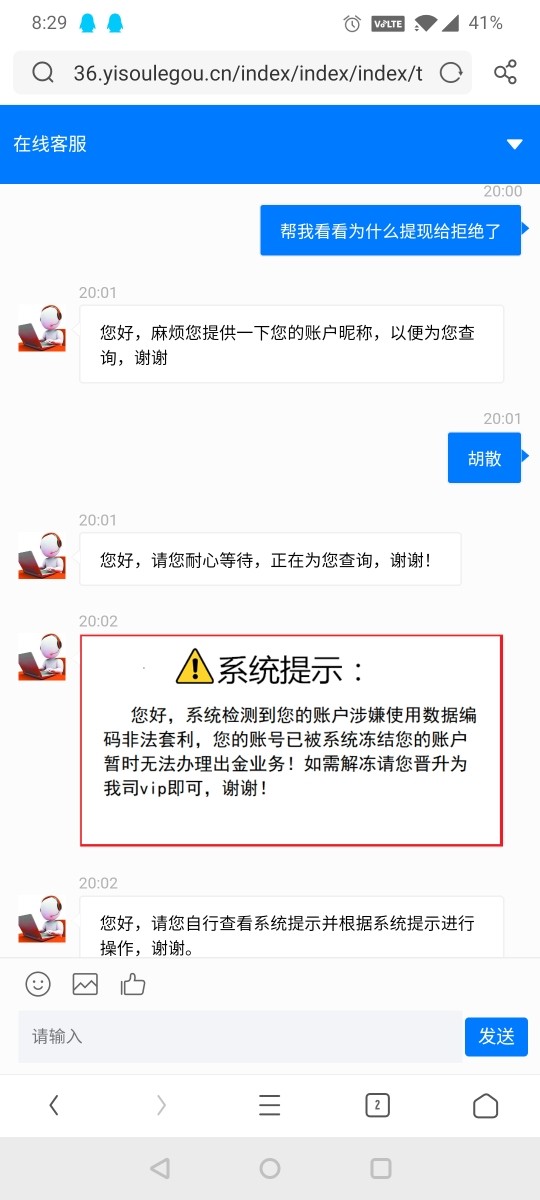
Task: Go back with browser back arrow
Action: point(54,1104)
